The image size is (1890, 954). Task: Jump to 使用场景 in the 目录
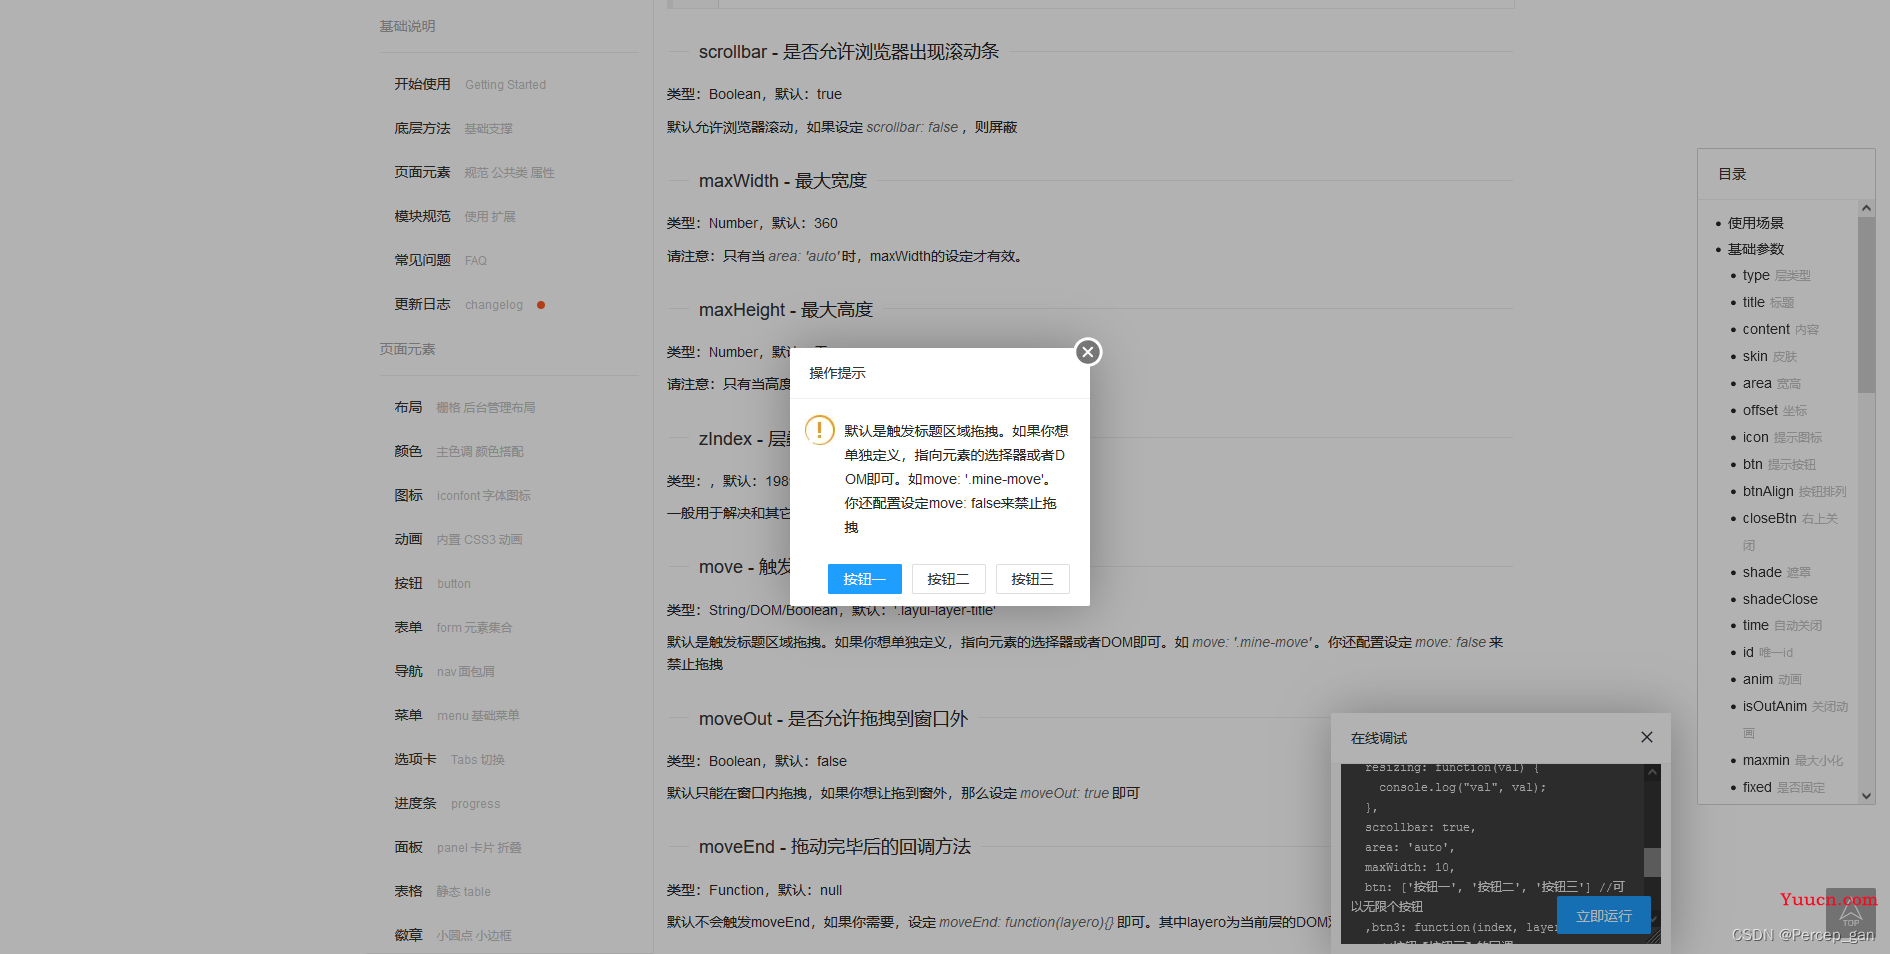1755,223
